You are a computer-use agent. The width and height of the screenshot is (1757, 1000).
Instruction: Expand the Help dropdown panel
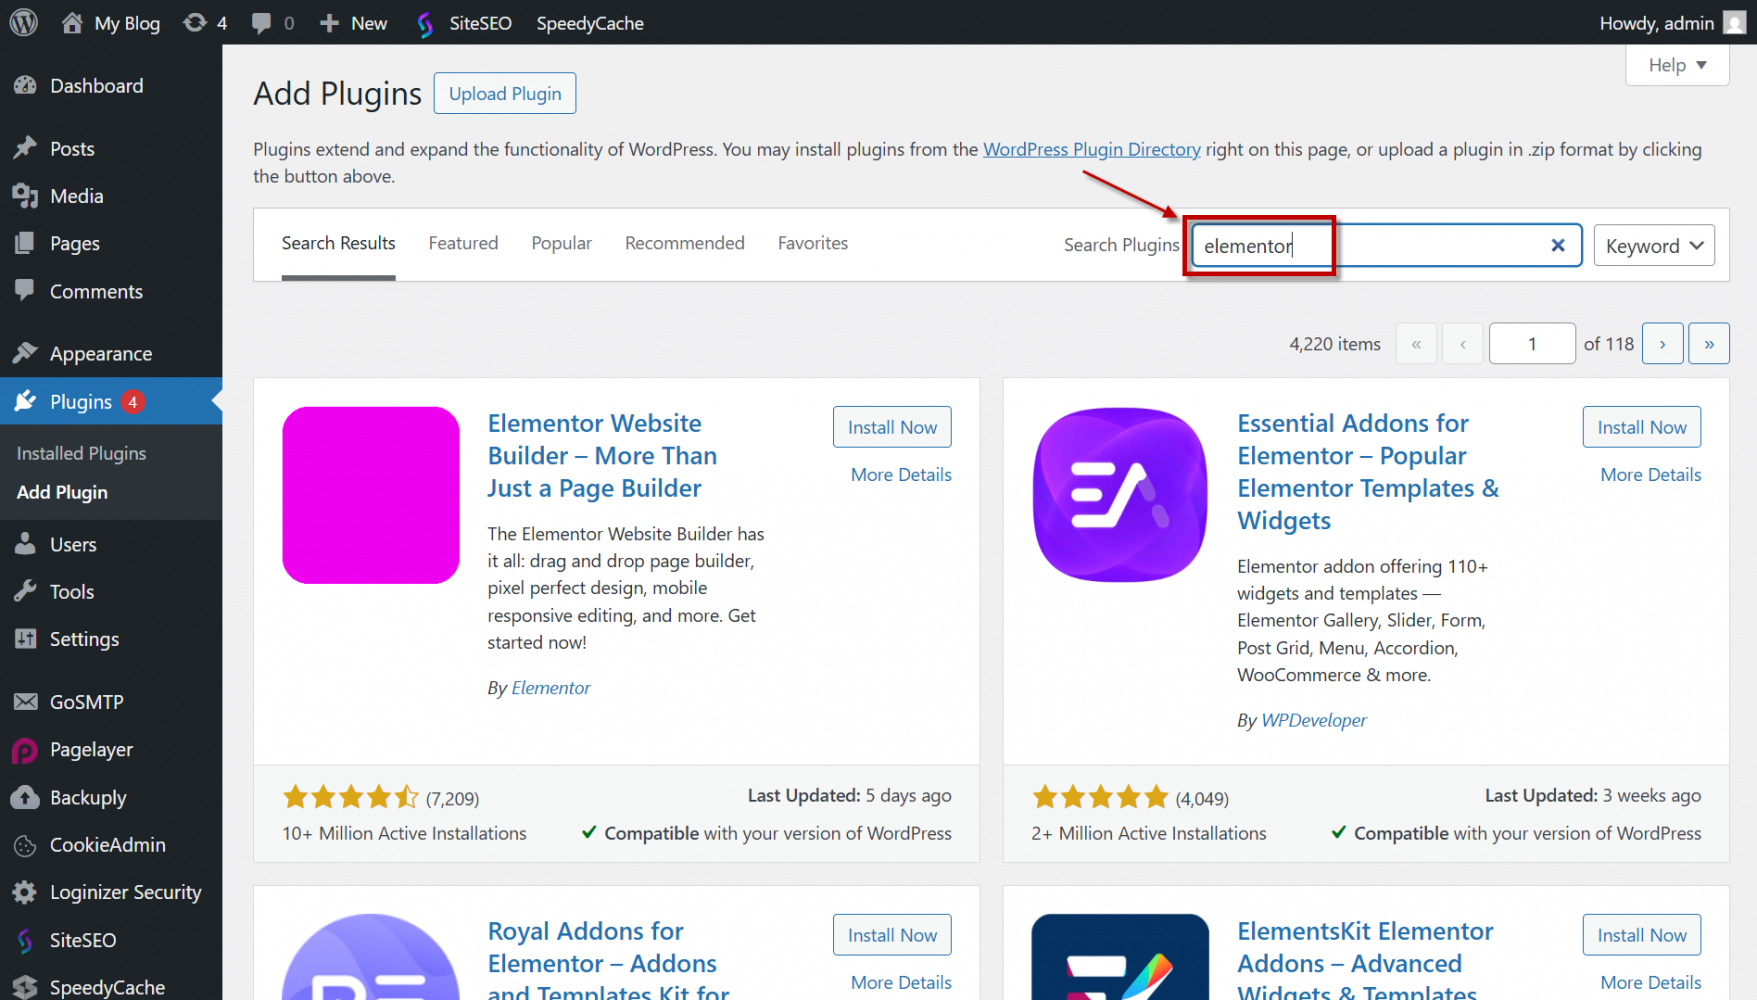click(x=1677, y=65)
